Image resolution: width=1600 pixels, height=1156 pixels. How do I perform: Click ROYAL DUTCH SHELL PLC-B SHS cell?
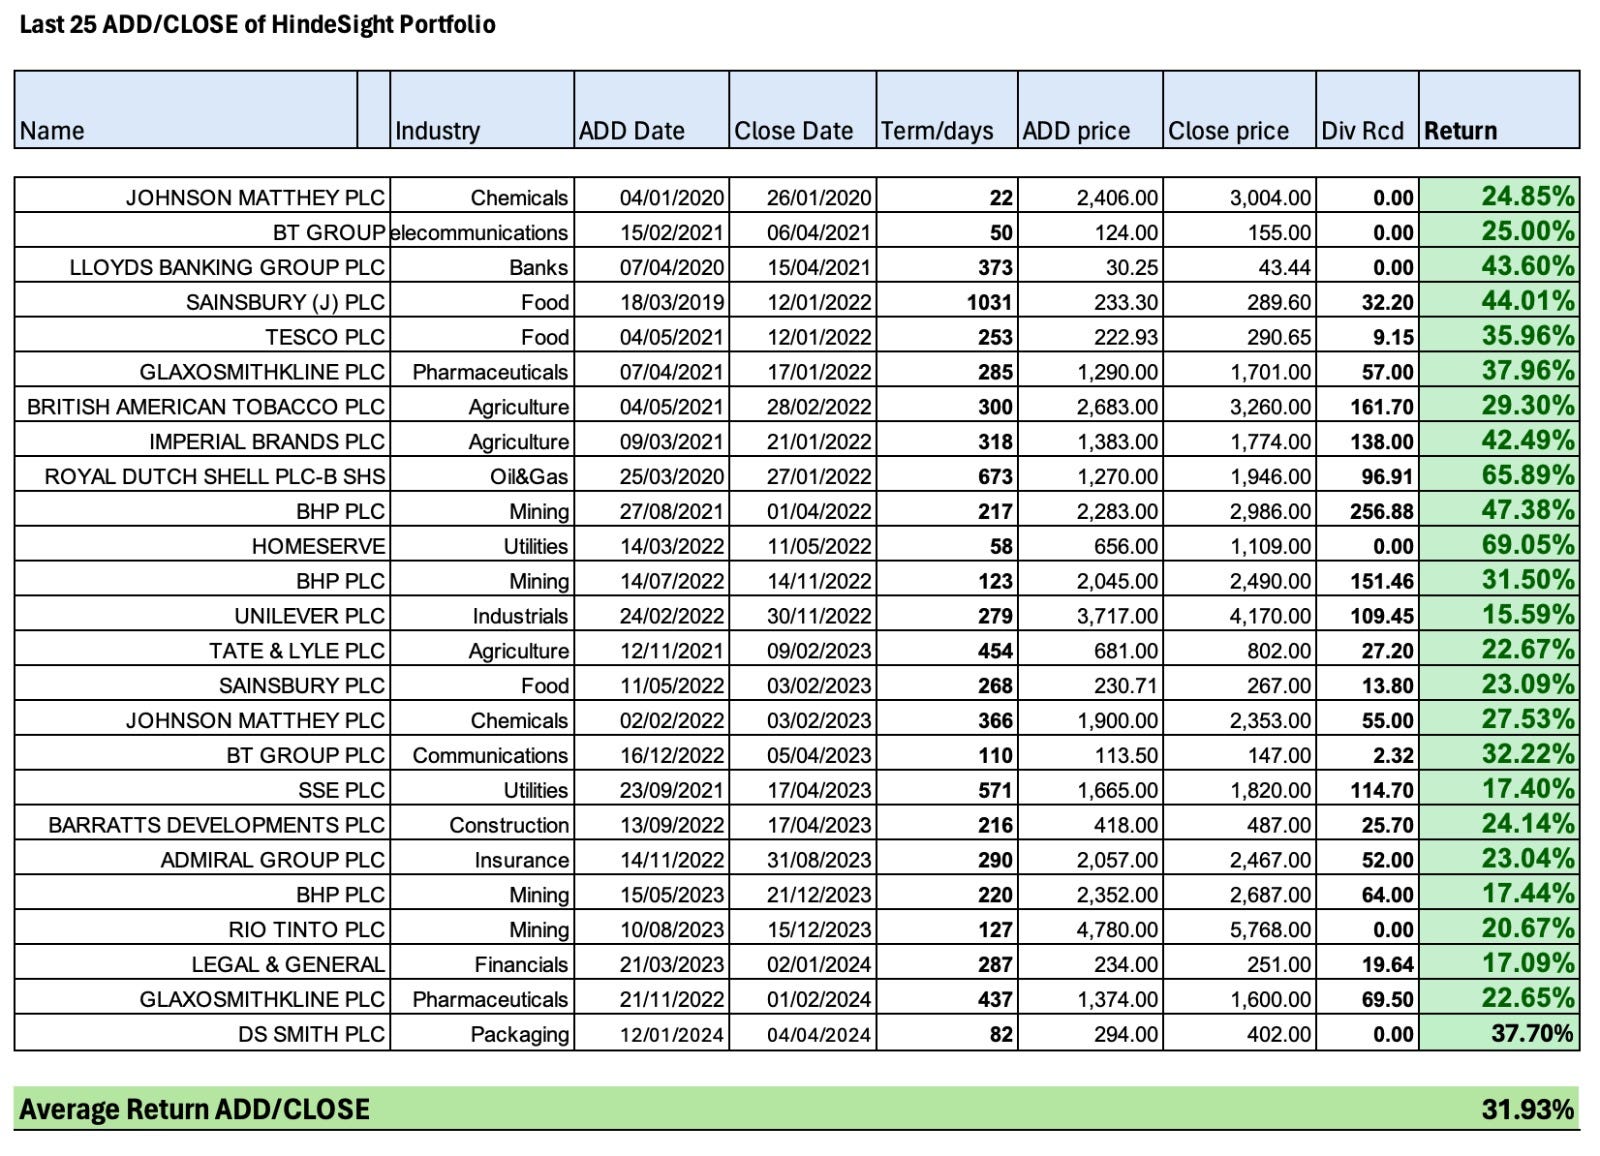(202, 476)
